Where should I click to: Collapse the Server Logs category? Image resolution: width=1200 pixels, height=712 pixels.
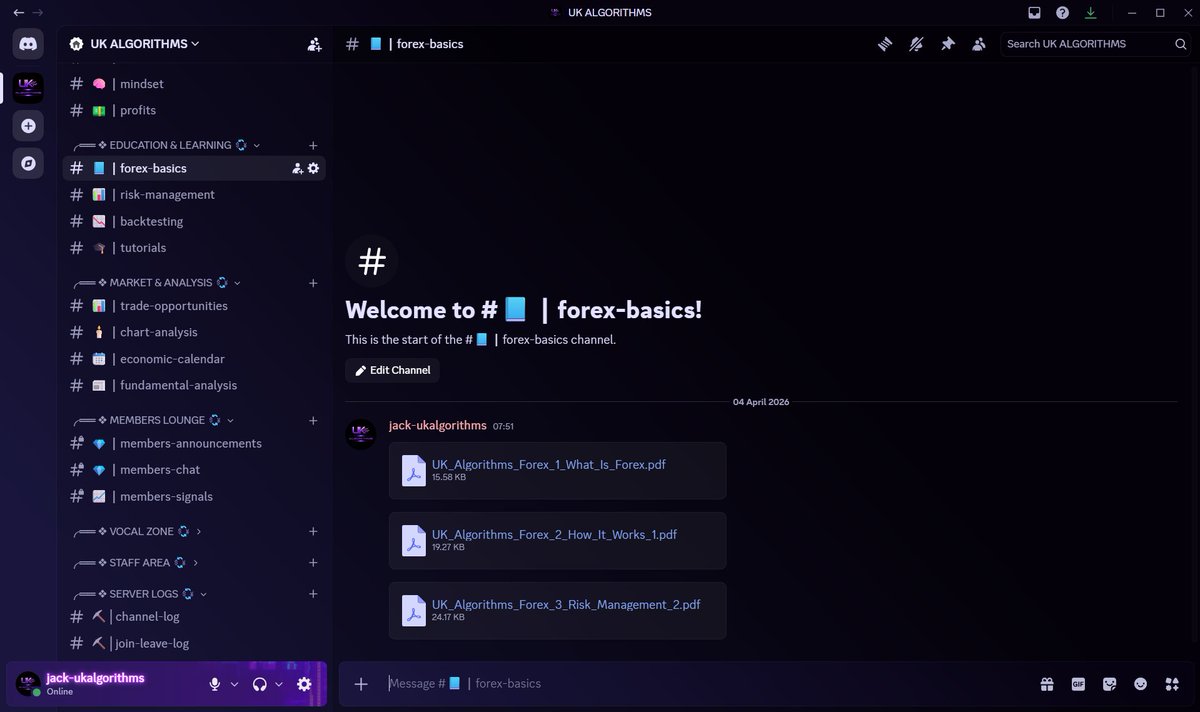pyautogui.click(x=141, y=594)
